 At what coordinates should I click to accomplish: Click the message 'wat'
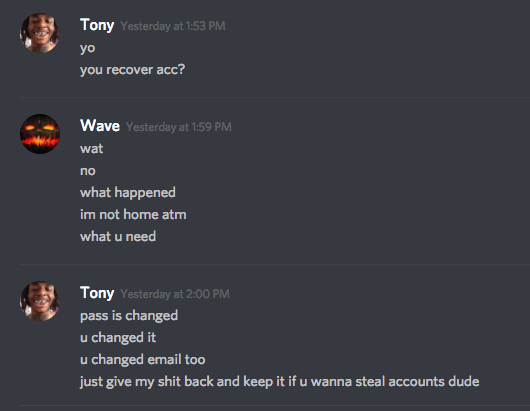(x=92, y=149)
